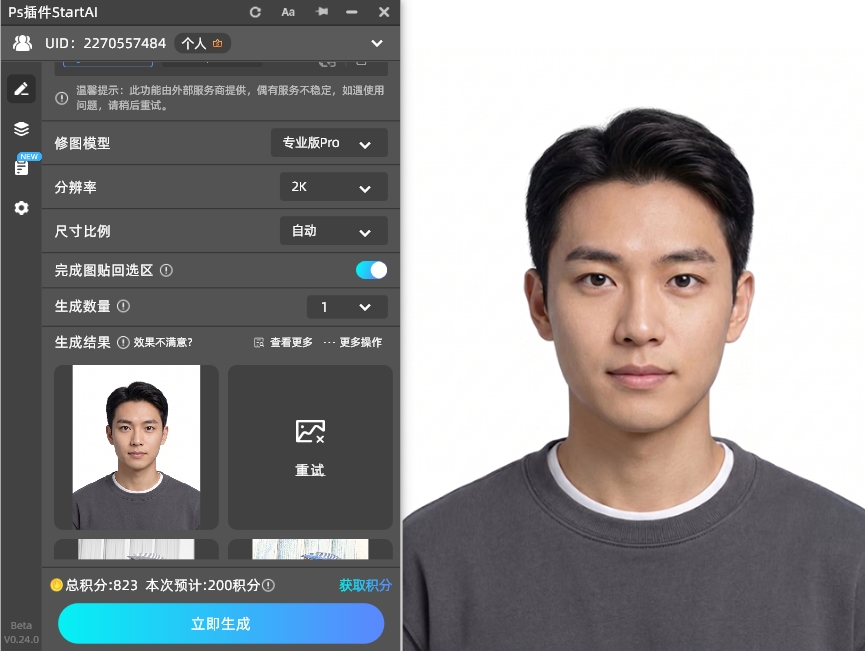
Task: Pin the StartAI plugin window
Action: click(320, 12)
